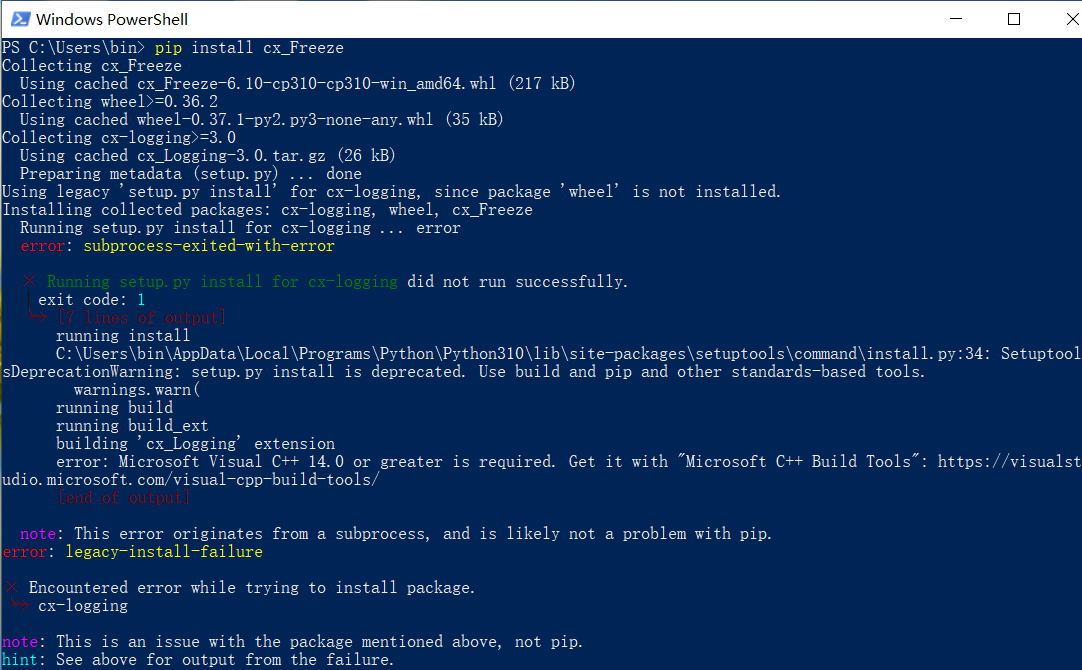Viewport: 1082px width, 670px height.
Task: Click the 'subprocess-exited-with-error' error text
Action: (x=208, y=245)
